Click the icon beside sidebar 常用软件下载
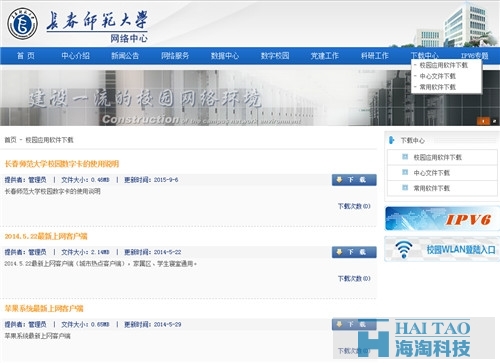 point(405,188)
